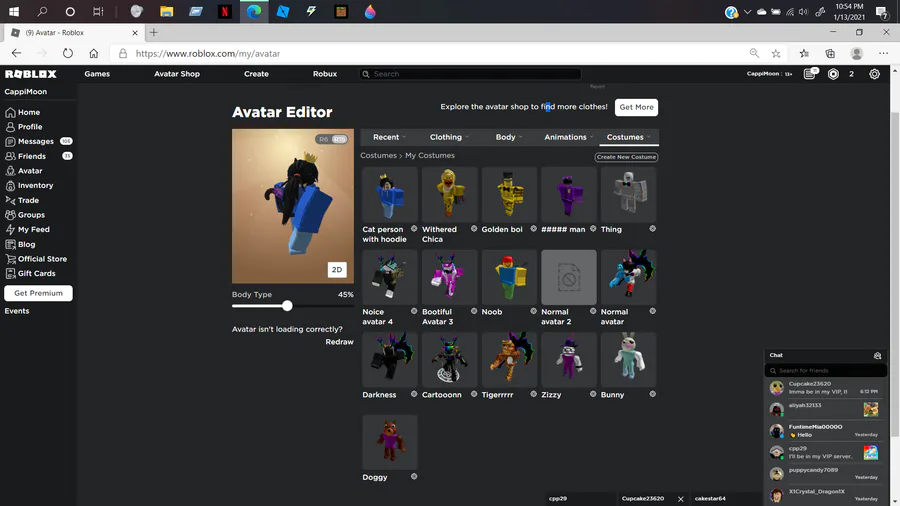Click the Get Premium button
The height and width of the screenshot is (506, 900).
pyautogui.click(x=38, y=293)
